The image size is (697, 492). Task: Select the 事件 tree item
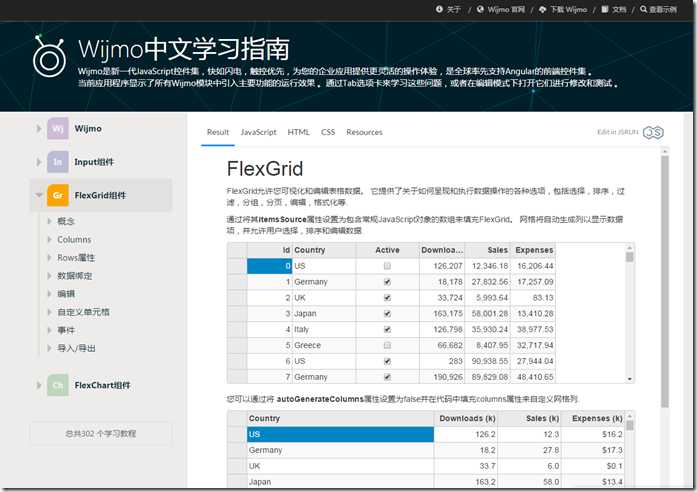[66, 330]
